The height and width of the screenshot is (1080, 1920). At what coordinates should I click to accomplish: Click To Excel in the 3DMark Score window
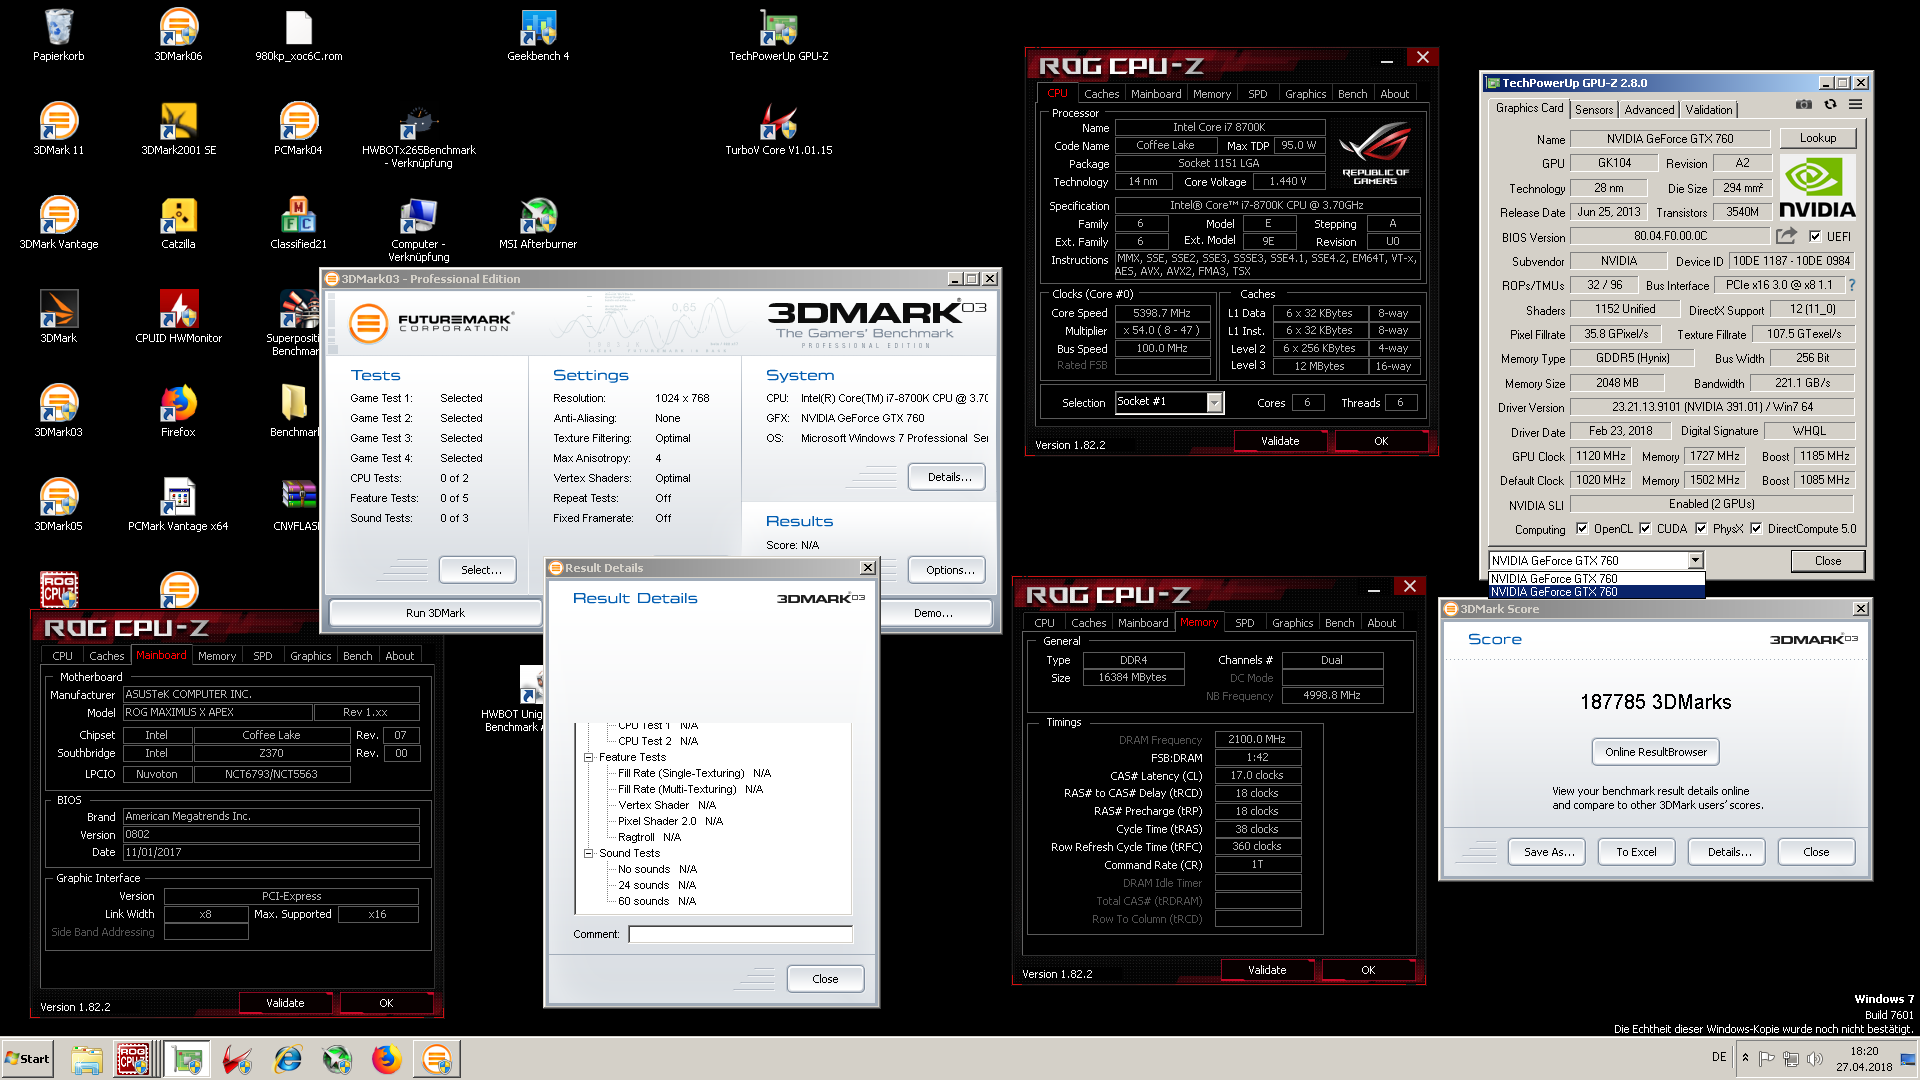coord(1636,852)
